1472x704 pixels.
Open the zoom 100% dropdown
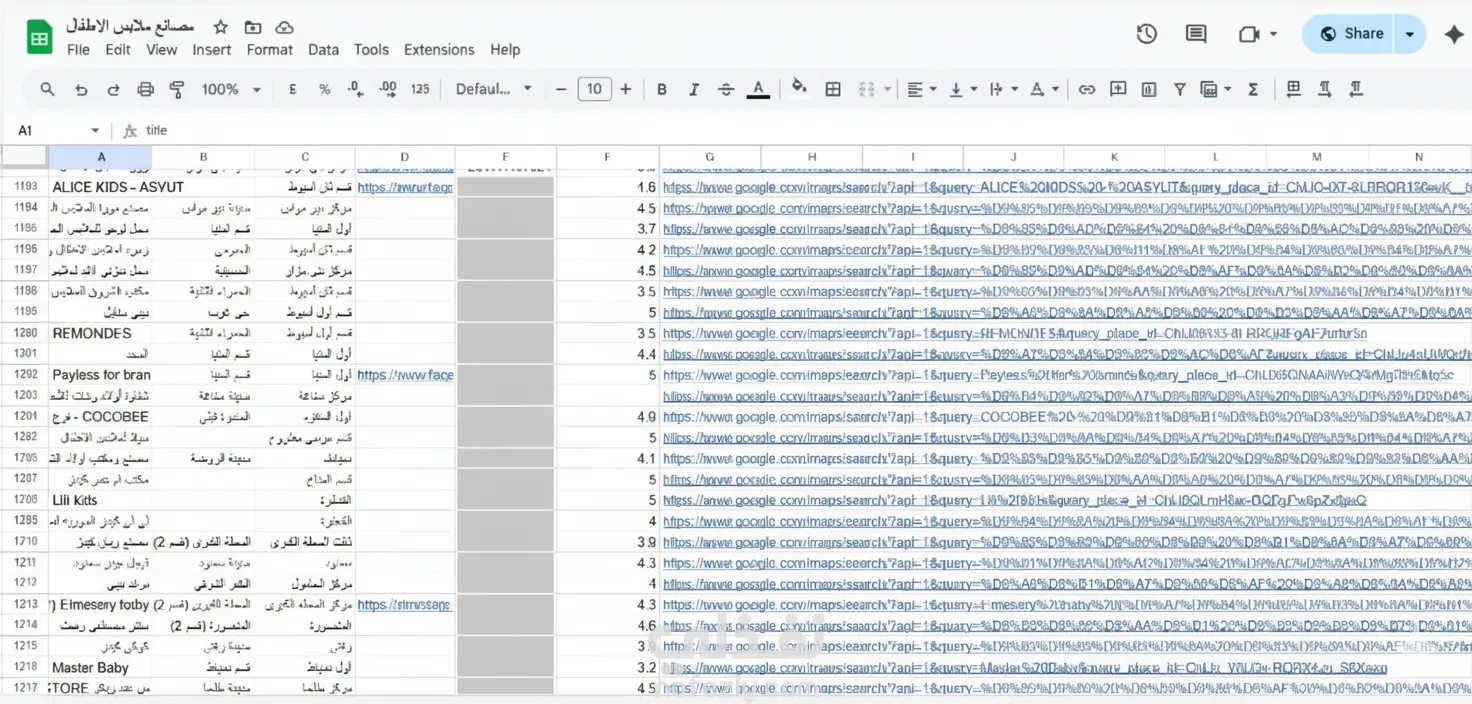pos(231,89)
